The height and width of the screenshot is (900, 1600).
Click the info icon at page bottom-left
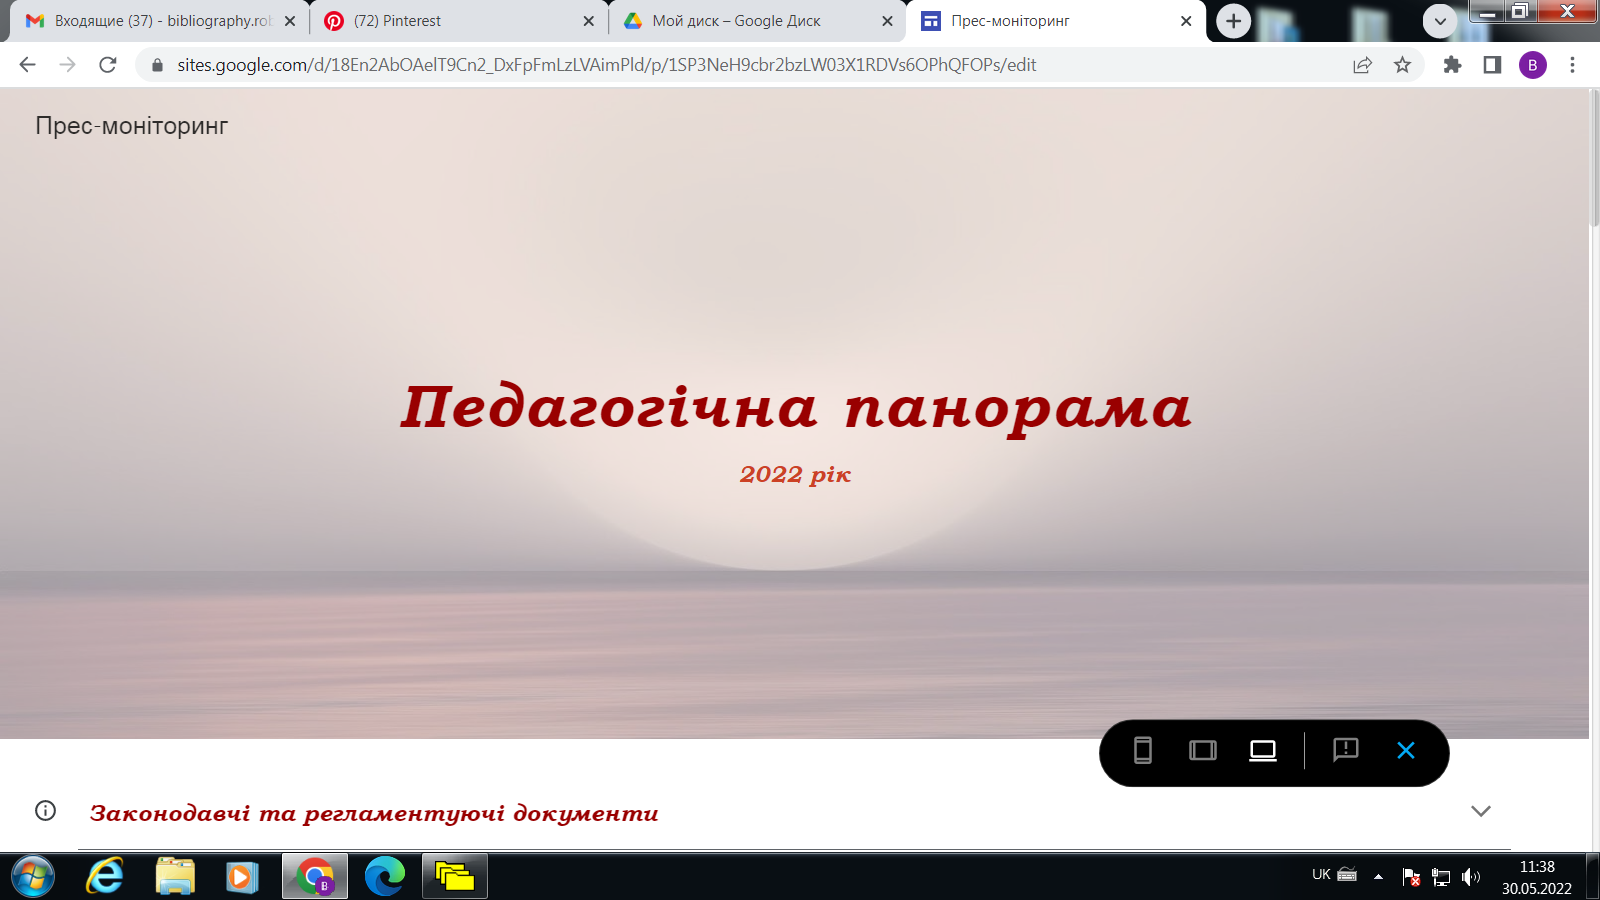(45, 811)
